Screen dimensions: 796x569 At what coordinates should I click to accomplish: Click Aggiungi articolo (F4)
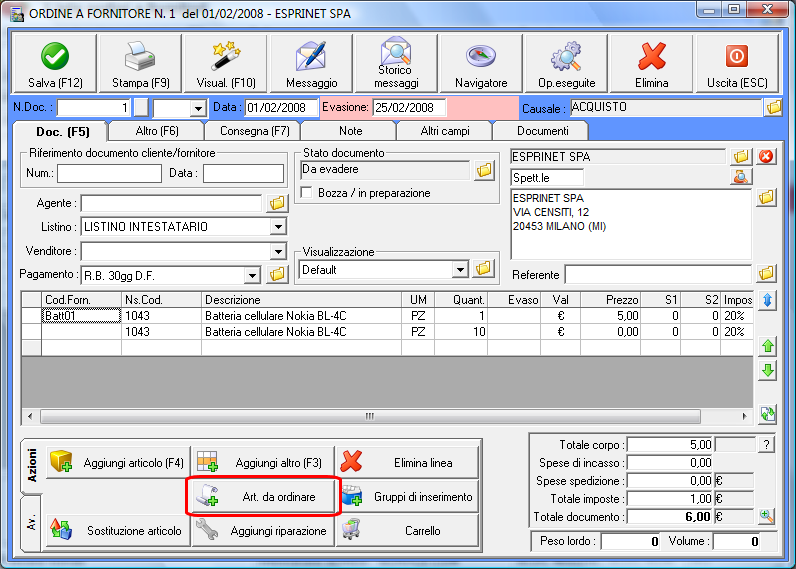pos(118,462)
